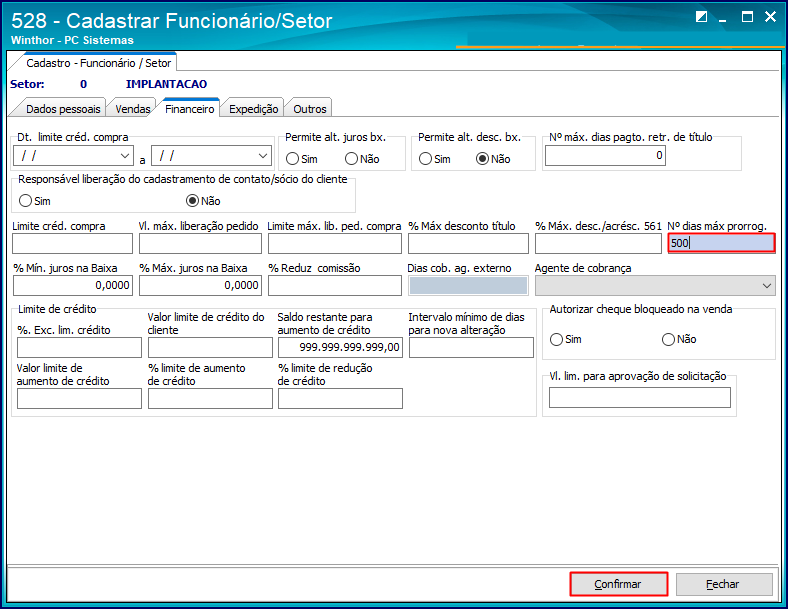Expand the start date of Dt. limite créd. compra
Image resolution: width=788 pixels, height=609 pixels.
tap(125, 156)
